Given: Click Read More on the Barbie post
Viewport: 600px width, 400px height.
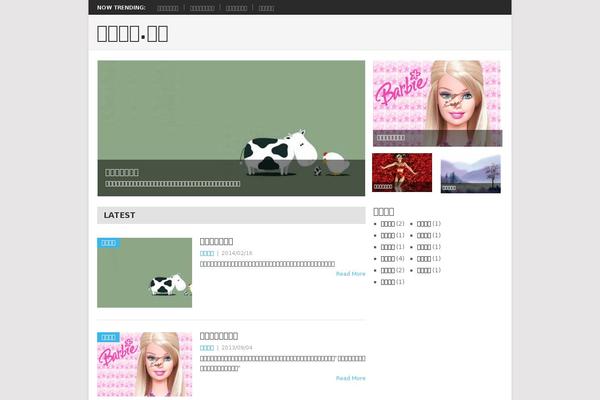Looking at the screenshot, I should pyautogui.click(x=351, y=379).
